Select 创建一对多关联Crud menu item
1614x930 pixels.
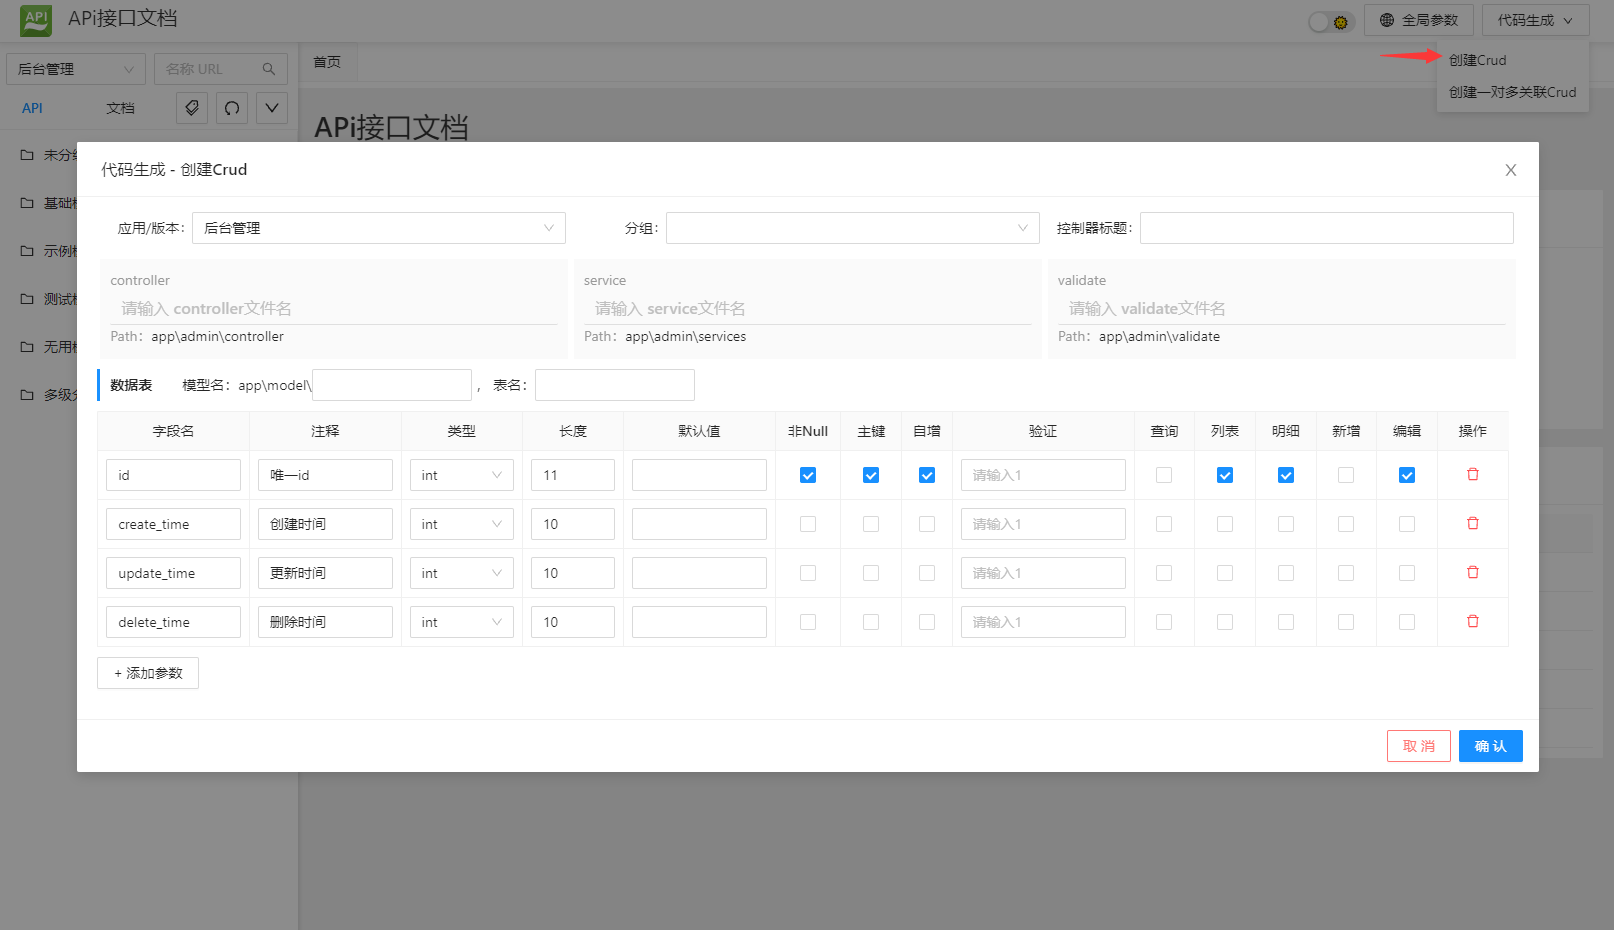point(1512,92)
